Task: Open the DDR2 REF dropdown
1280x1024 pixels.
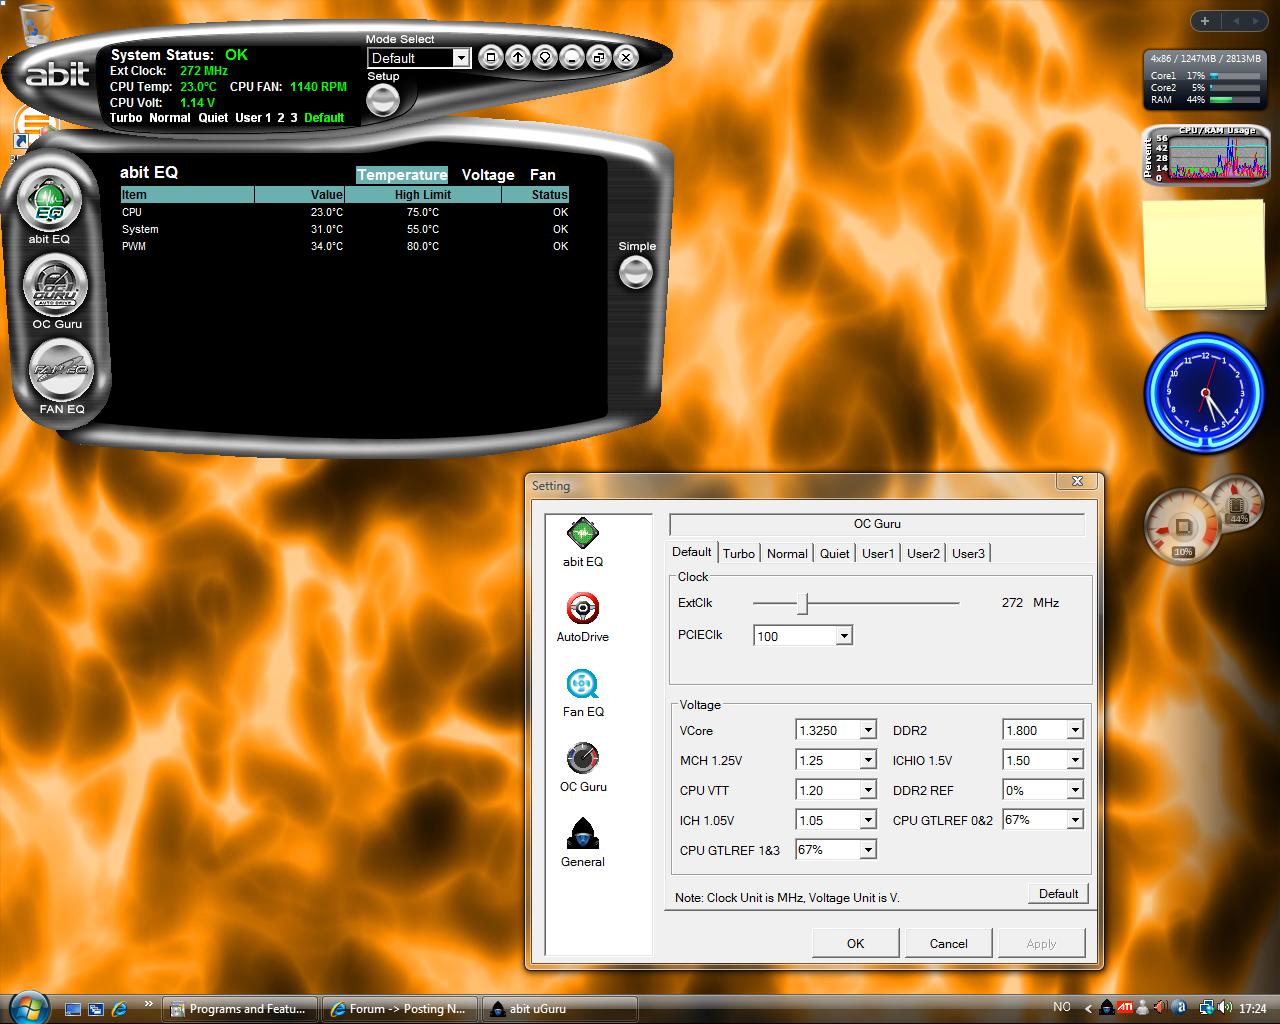Action: [1075, 790]
